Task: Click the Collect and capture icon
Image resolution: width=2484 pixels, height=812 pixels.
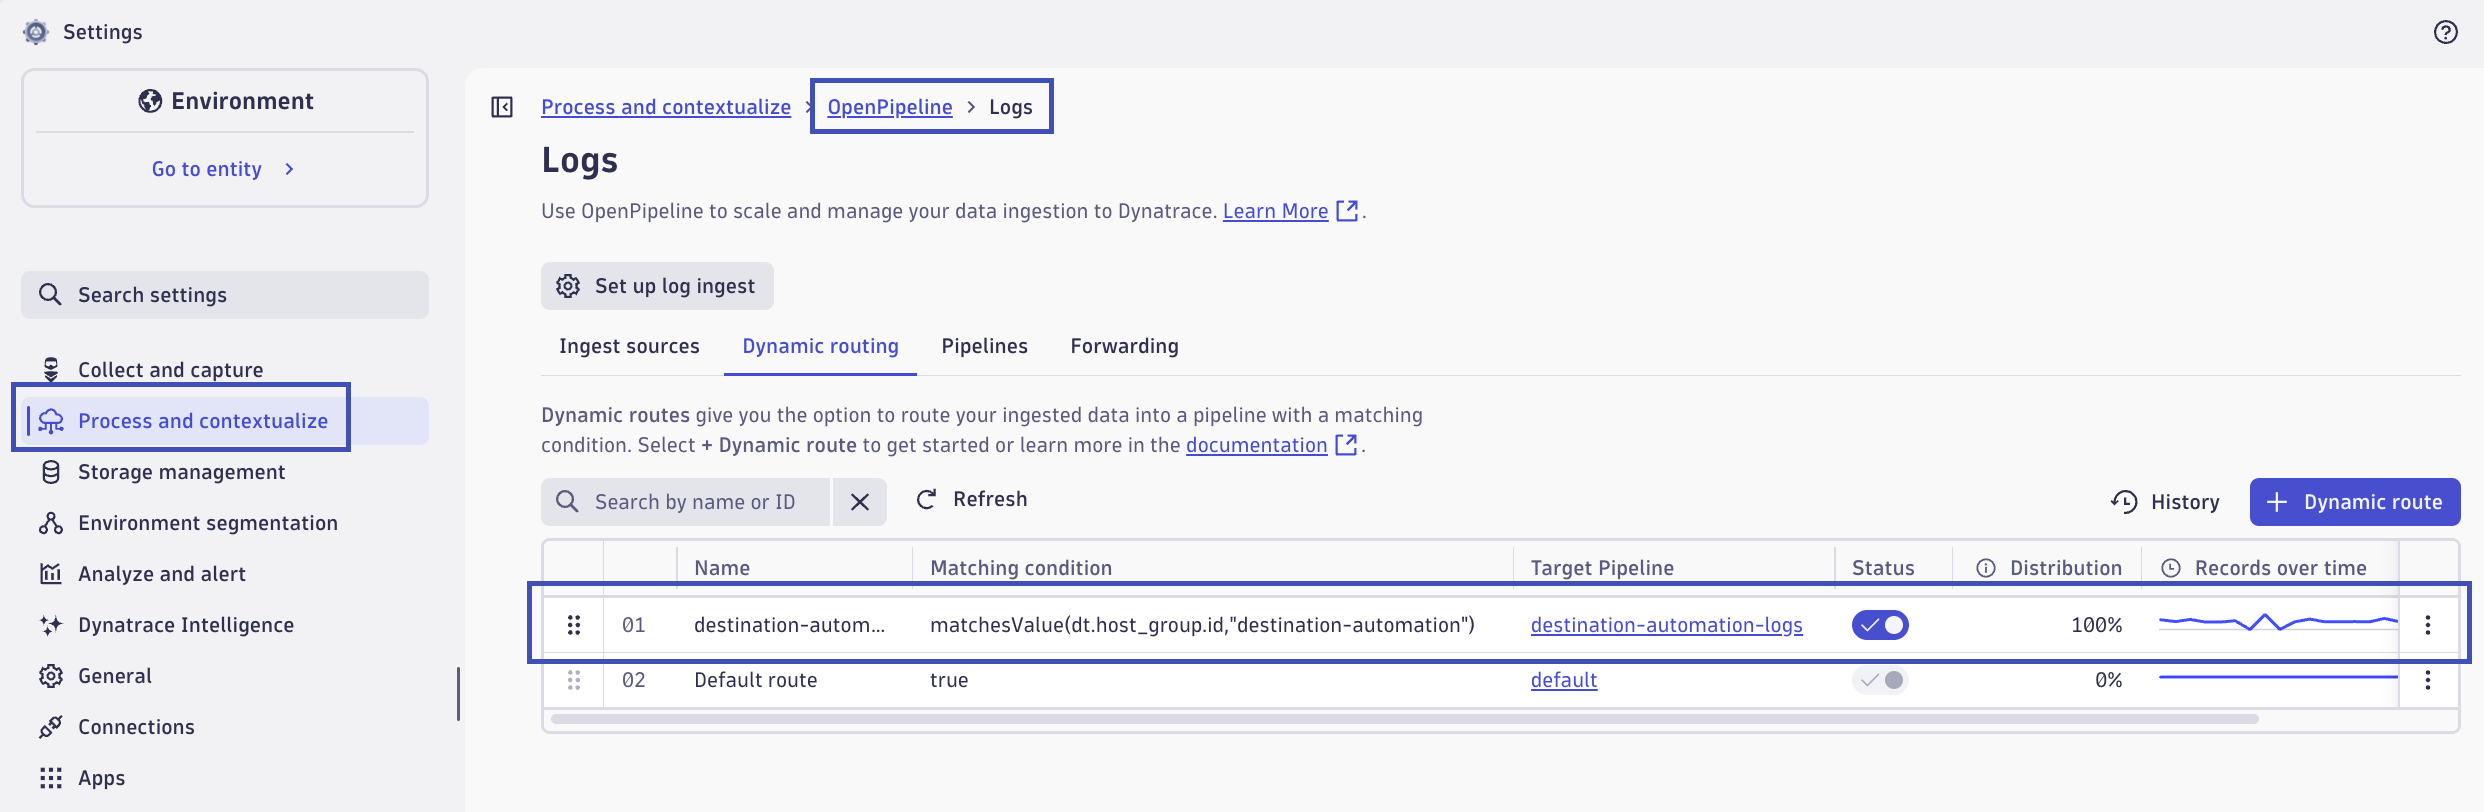Action: point(51,369)
